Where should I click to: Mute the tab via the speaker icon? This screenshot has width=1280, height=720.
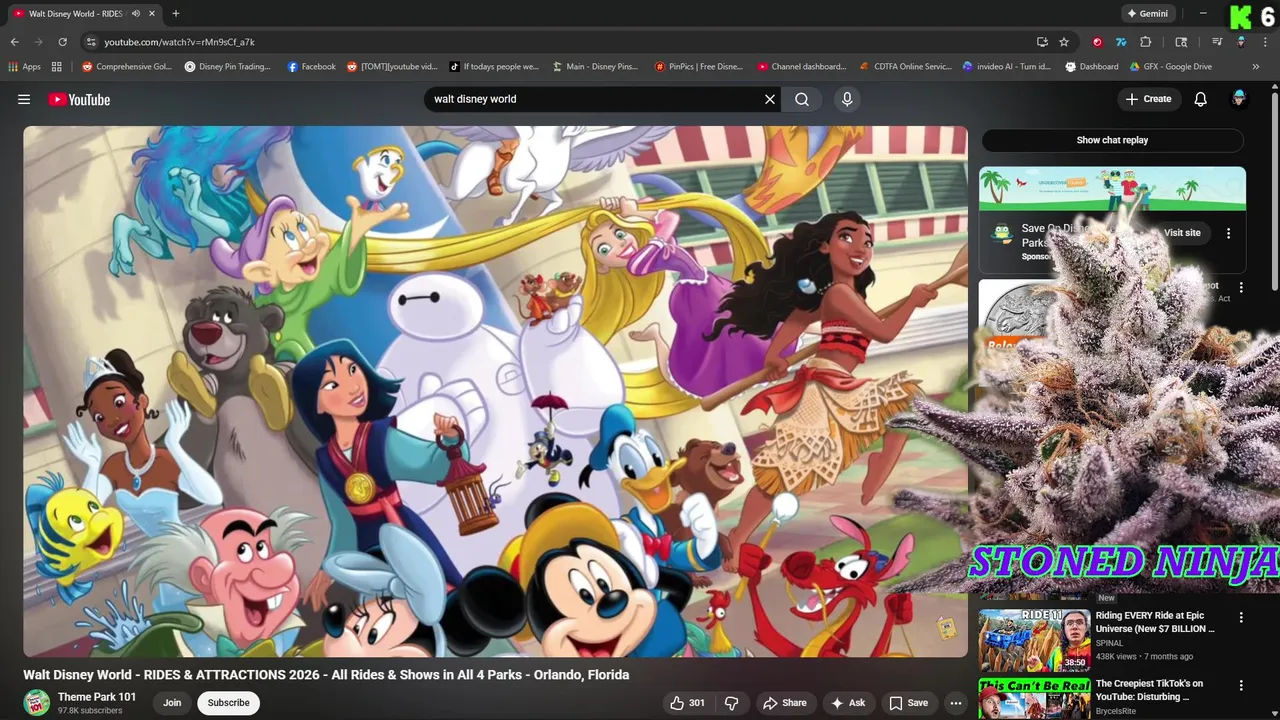[136, 14]
